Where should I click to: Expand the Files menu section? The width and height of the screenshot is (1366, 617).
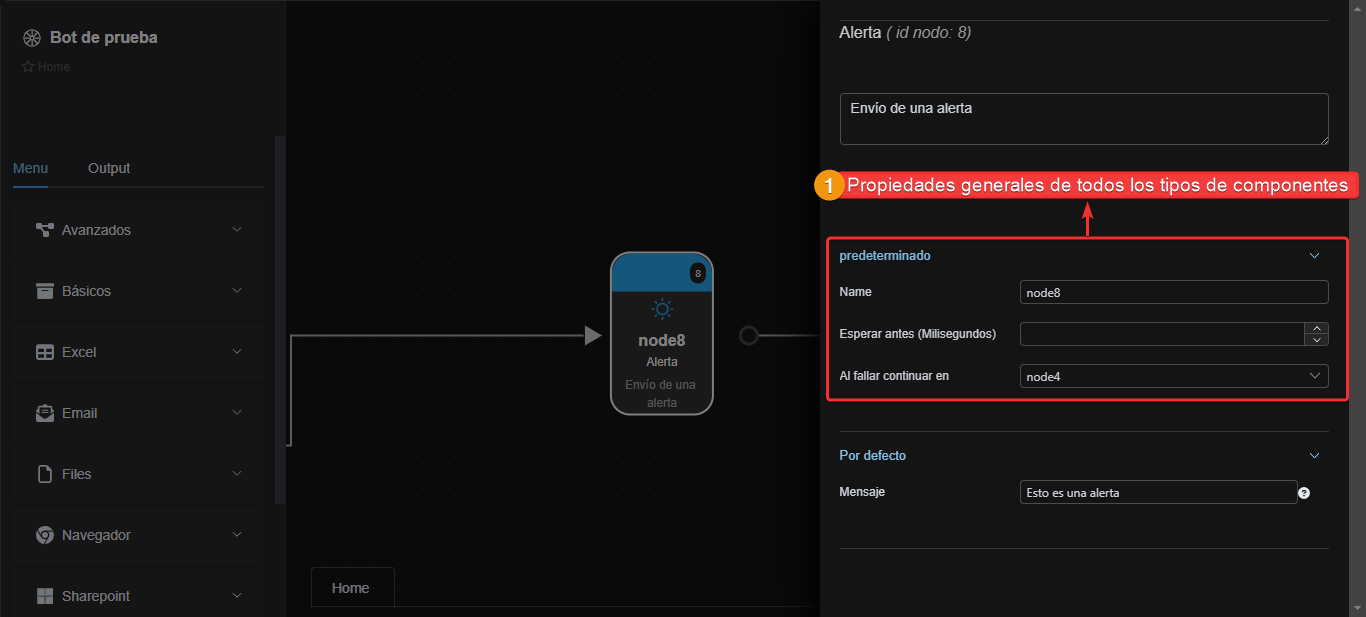[x=237, y=474]
